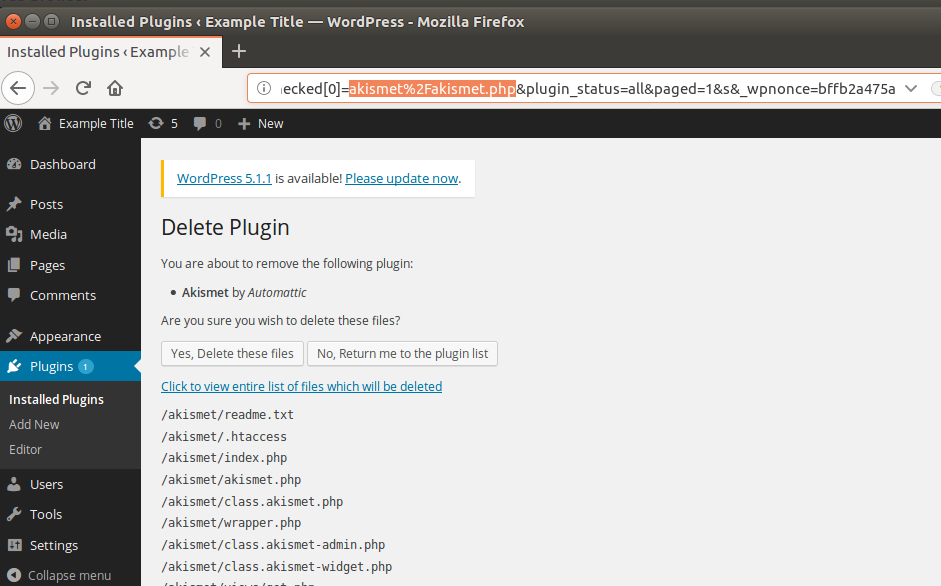Click the Settings sliders icon
Image resolution: width=941 pixels, height=586 pixels.
(14, 545)
